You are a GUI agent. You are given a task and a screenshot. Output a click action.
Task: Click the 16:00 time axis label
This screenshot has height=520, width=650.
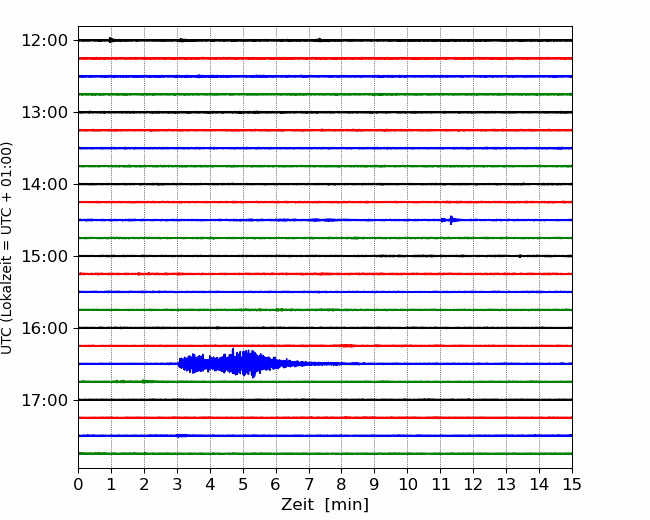pyautogui.click(x=45, y=328)
